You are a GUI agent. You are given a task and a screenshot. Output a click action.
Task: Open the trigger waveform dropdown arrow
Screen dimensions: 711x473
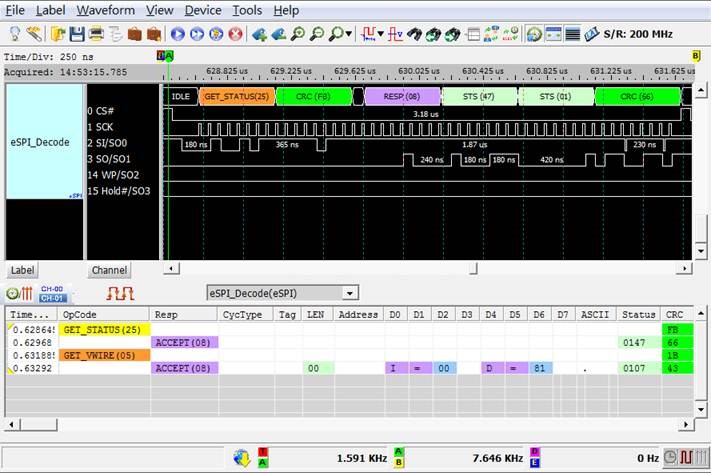point(380,34)
